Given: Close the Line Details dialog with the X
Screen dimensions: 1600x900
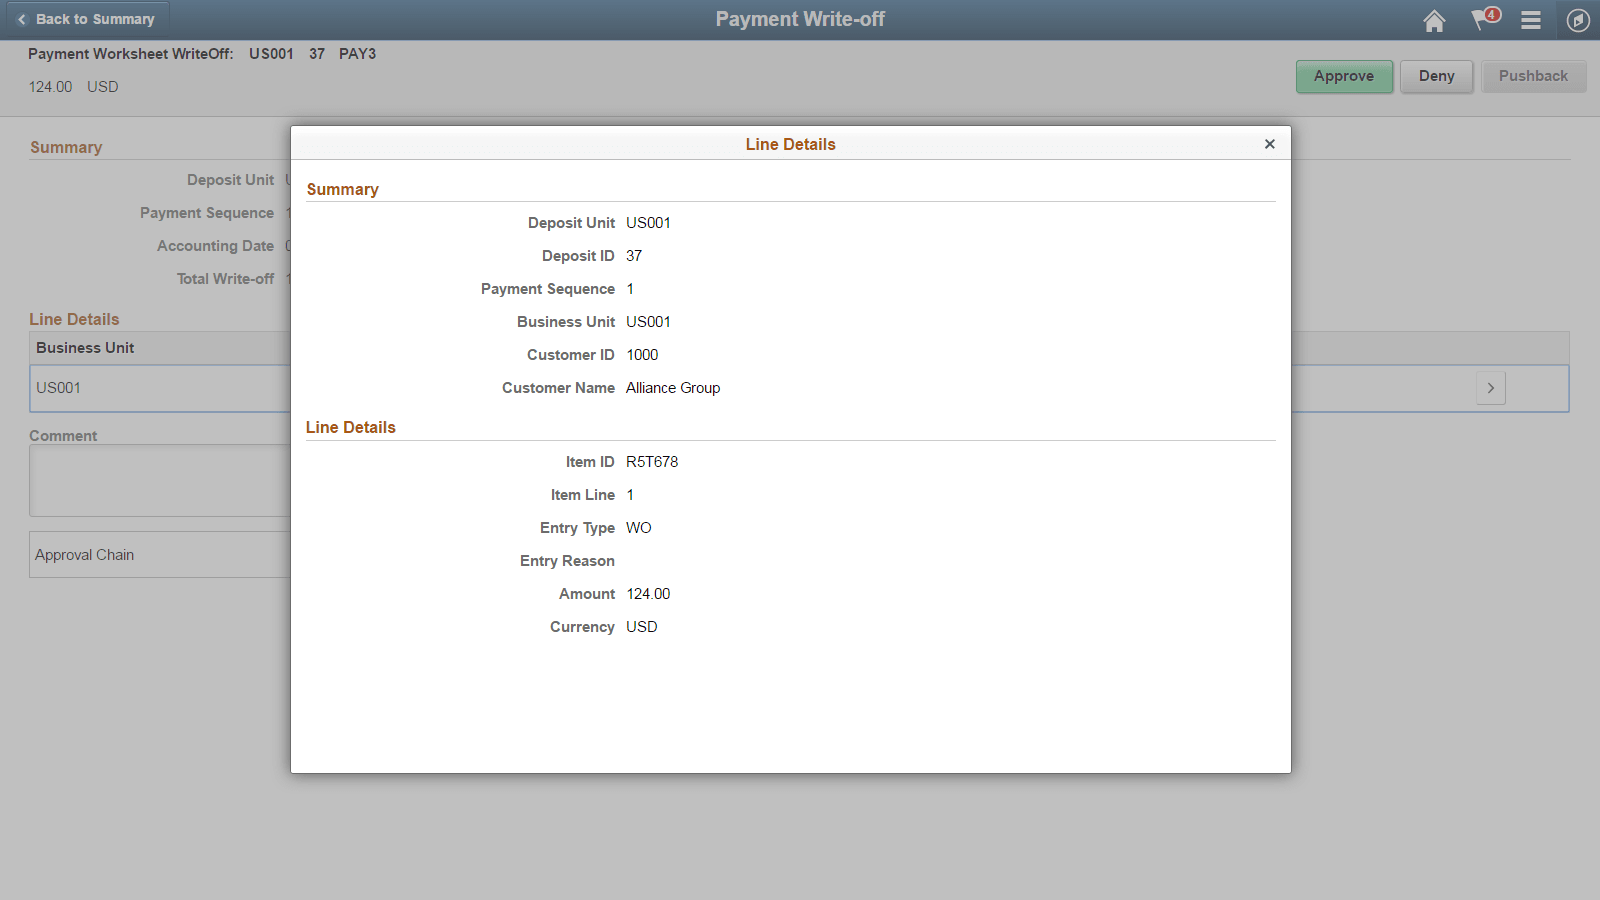Looking at the screenshot, I should click(1269, 144).
